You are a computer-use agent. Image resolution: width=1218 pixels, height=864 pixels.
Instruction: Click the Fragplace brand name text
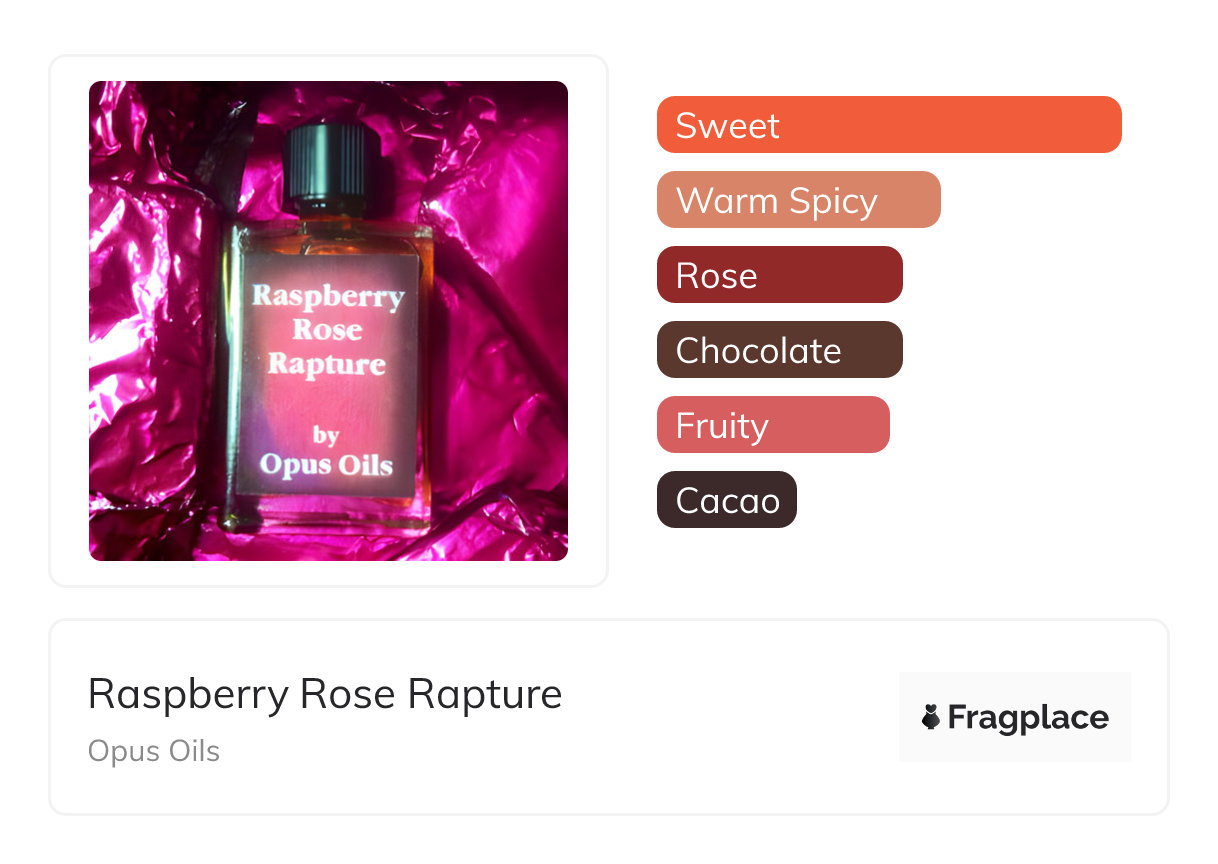pos(1028,718)
